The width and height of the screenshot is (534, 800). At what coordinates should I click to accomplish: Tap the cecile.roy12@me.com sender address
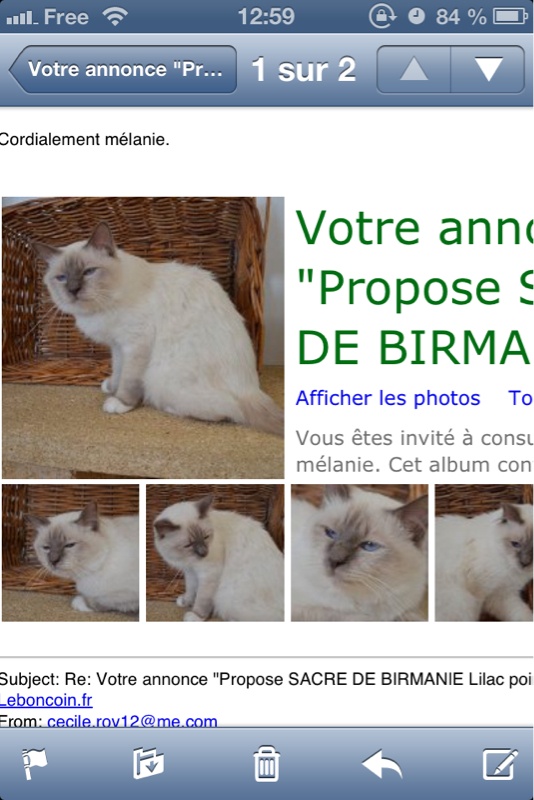(132, 721)
